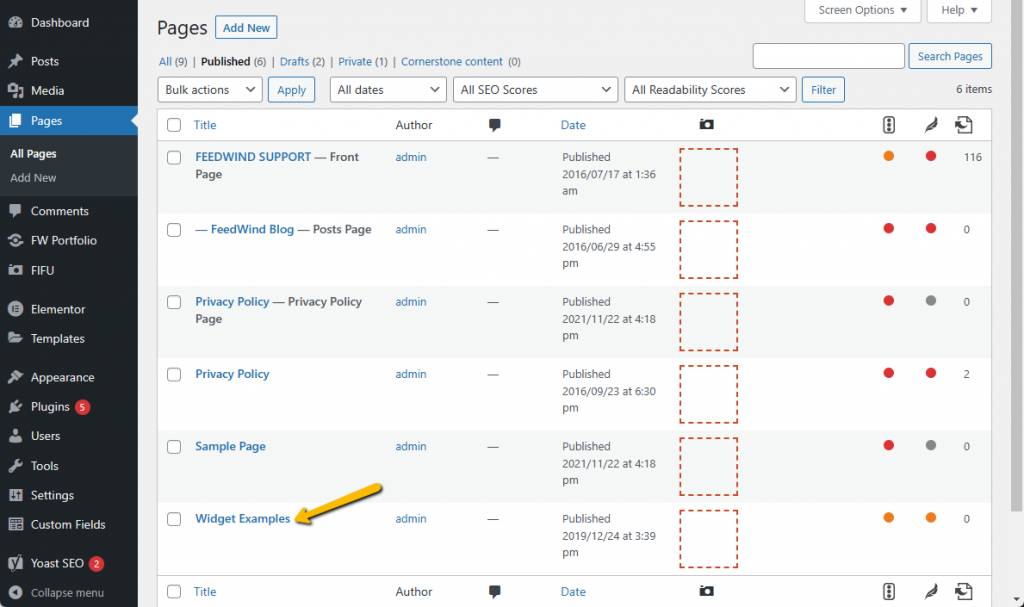The height and width of the screenshot is (607, 1024).
Task: Open the Screen Options panel
Action: 862,10
